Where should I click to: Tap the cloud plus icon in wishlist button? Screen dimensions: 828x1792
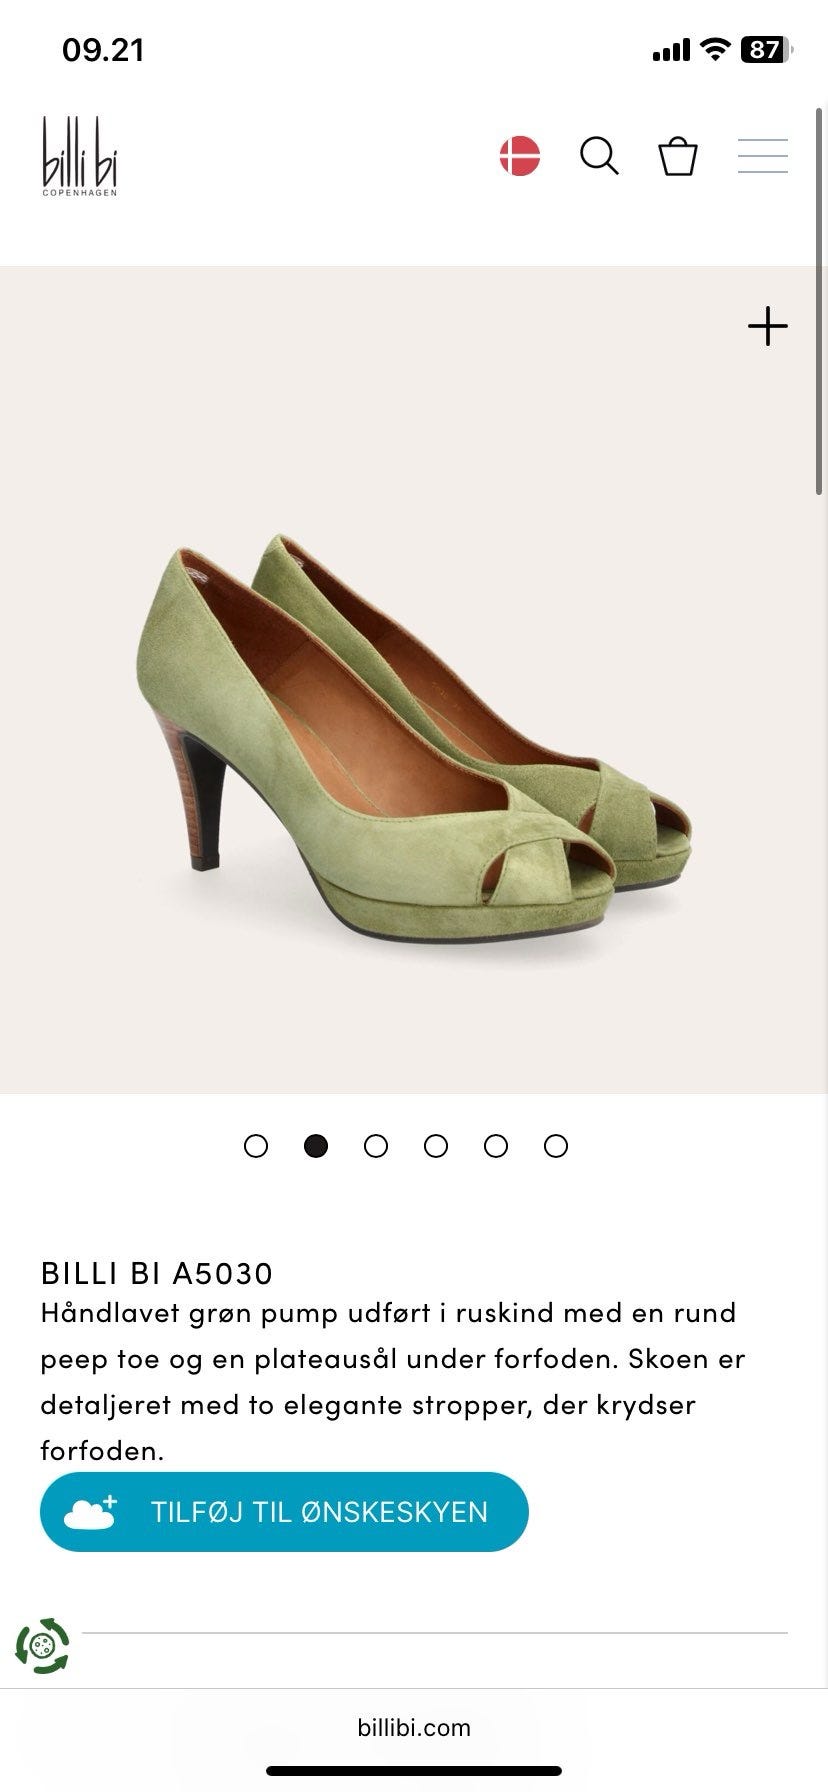point(90,1512)
